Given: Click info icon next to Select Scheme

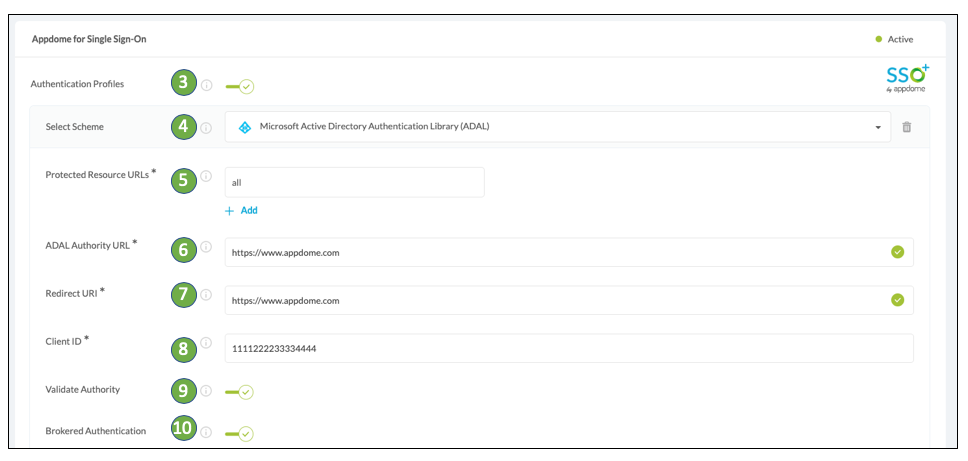Looking at the screenshot, I should 207,128.
